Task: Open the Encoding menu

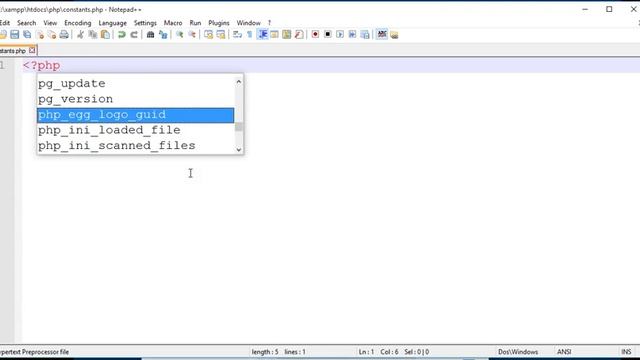Action: click(78, 23)
